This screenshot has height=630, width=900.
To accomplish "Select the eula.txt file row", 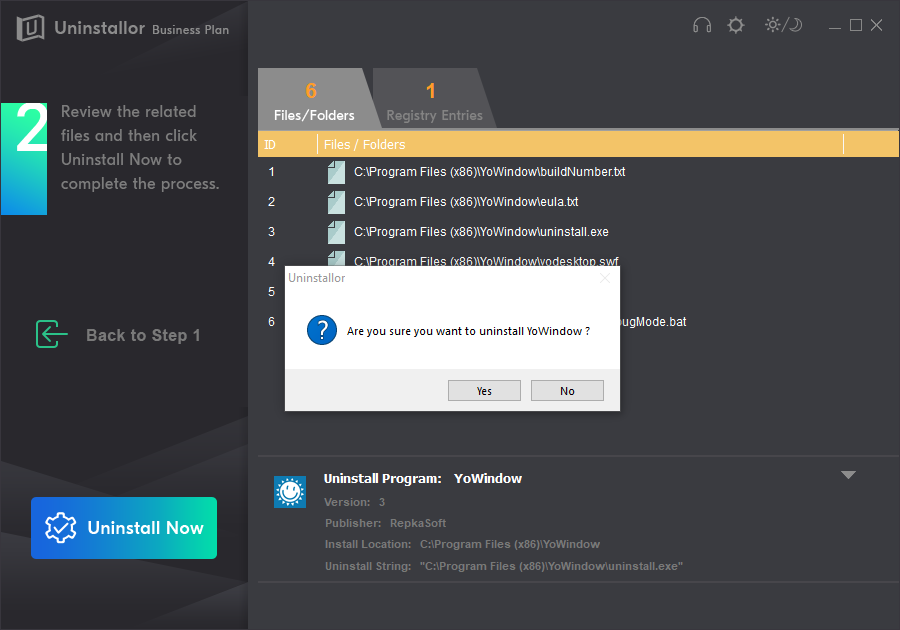I will pyautogui.click(x=578, y=202).
